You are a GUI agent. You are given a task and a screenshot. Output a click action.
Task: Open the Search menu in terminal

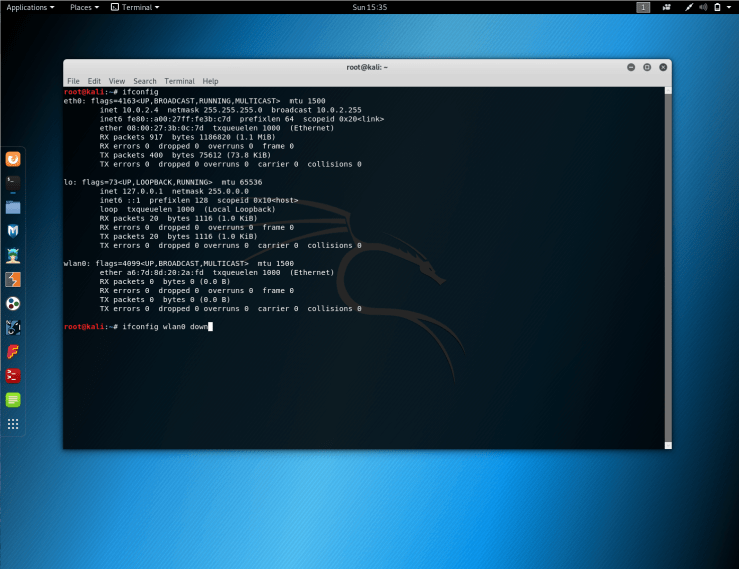pos(144,81)
